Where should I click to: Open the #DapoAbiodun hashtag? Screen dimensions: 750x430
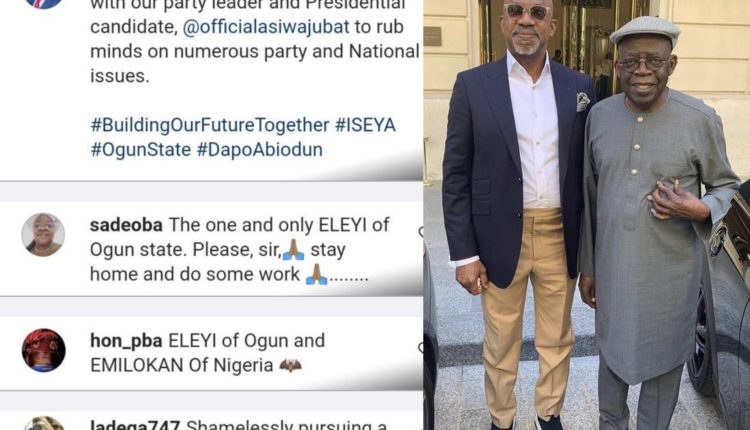260,150
